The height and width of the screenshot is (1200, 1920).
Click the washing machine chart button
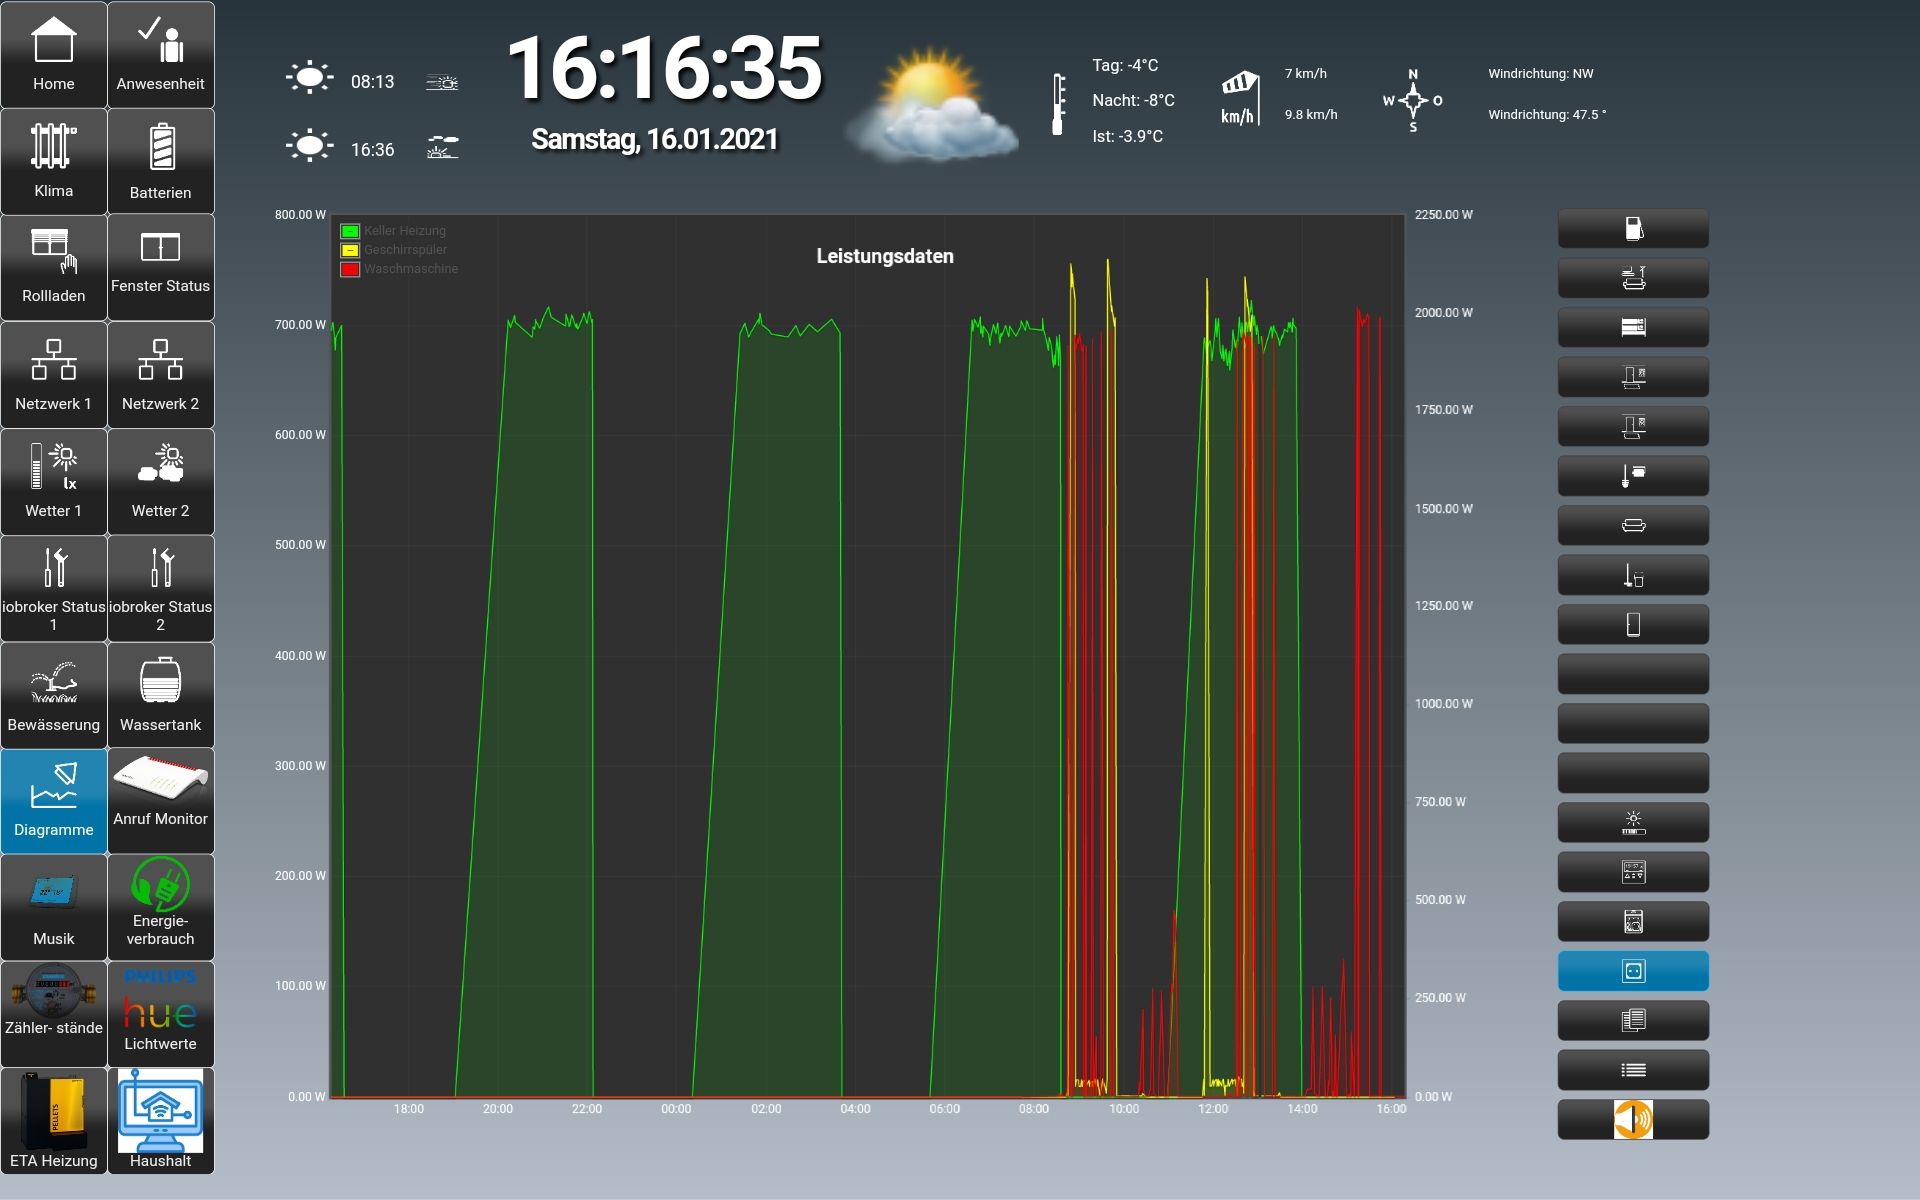click(x=1632, y=922)
